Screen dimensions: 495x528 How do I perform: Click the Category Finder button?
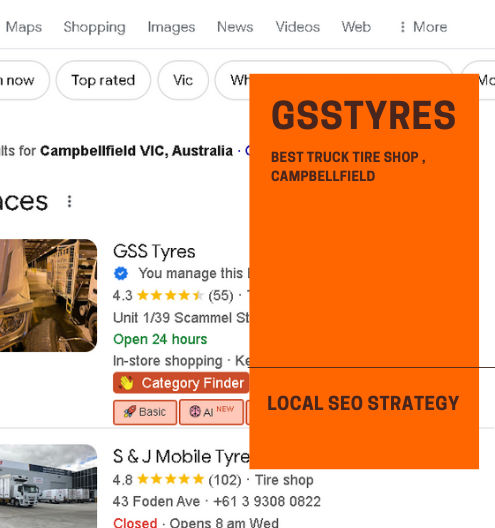(181, 383)
